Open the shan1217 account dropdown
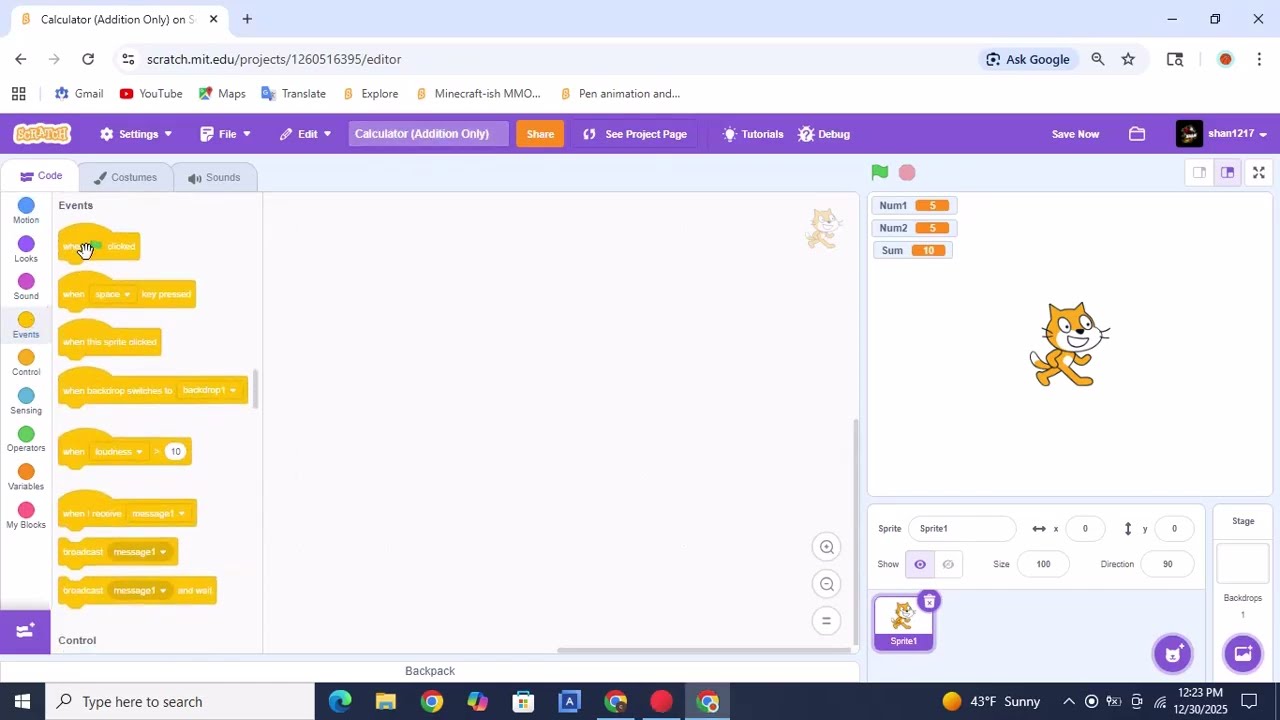 pyautogui.click(x=1222, y=134)
